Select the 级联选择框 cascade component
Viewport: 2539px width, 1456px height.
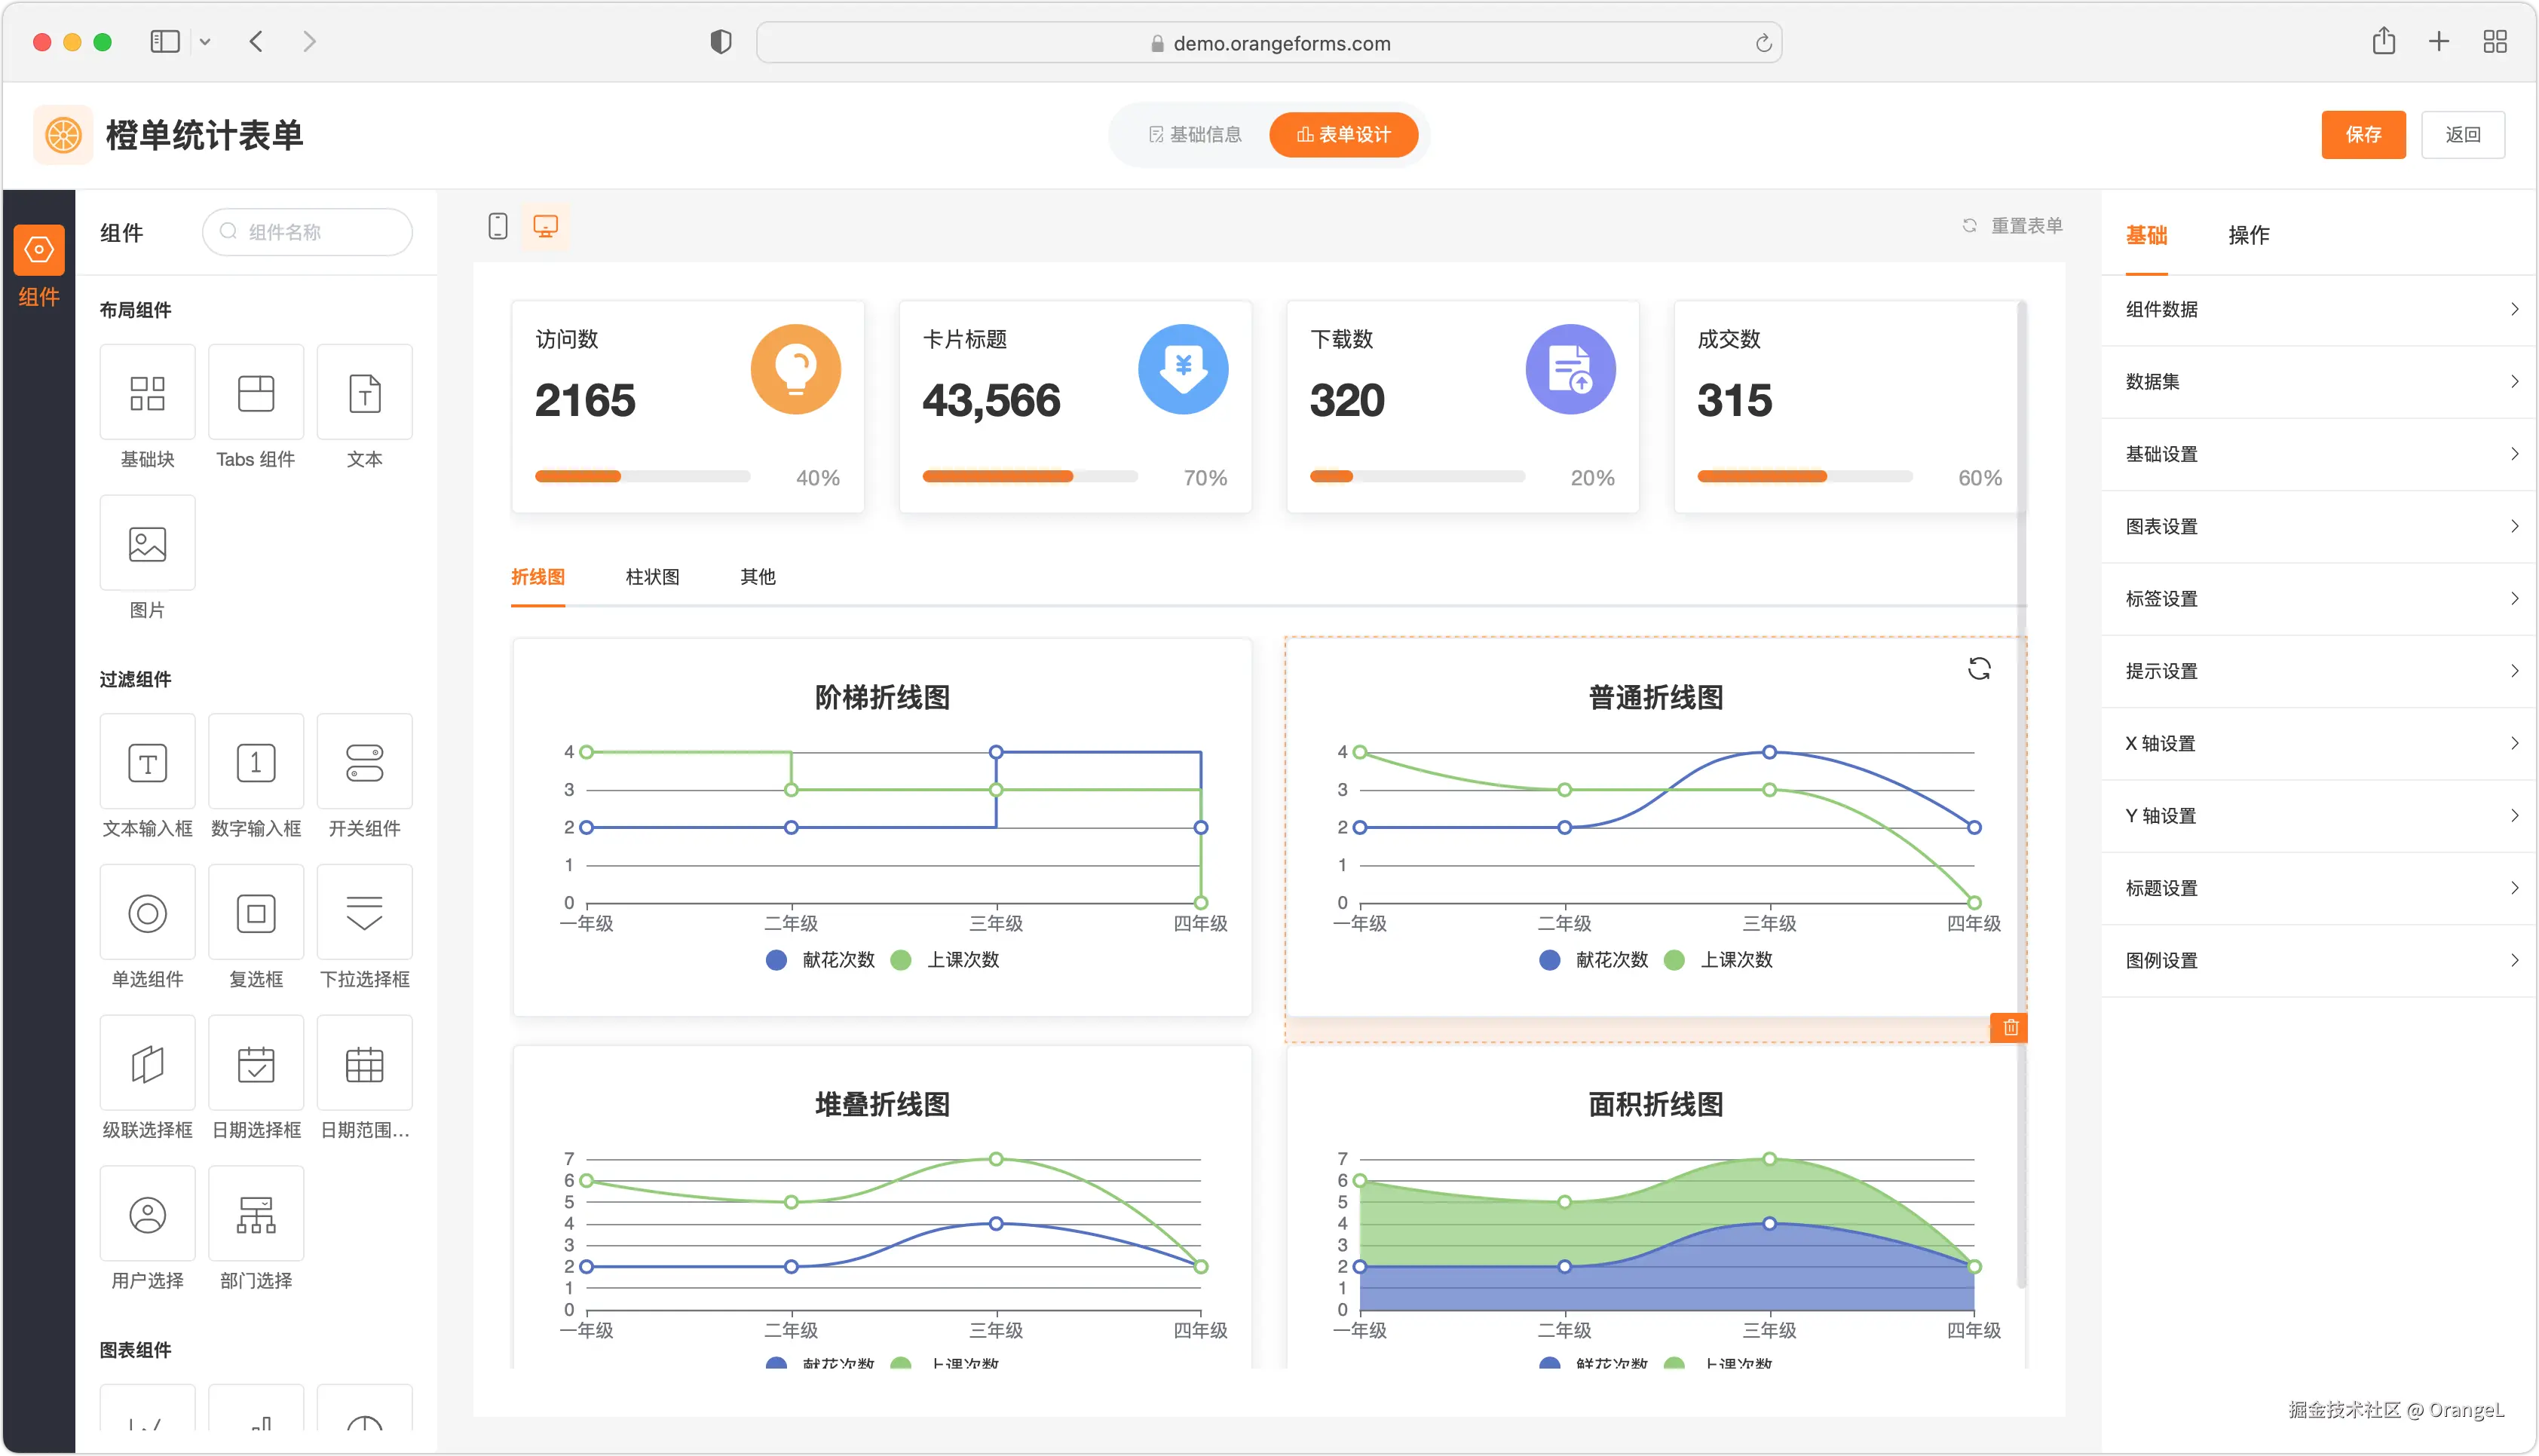pyautogui.click(x=147, y=1064)
